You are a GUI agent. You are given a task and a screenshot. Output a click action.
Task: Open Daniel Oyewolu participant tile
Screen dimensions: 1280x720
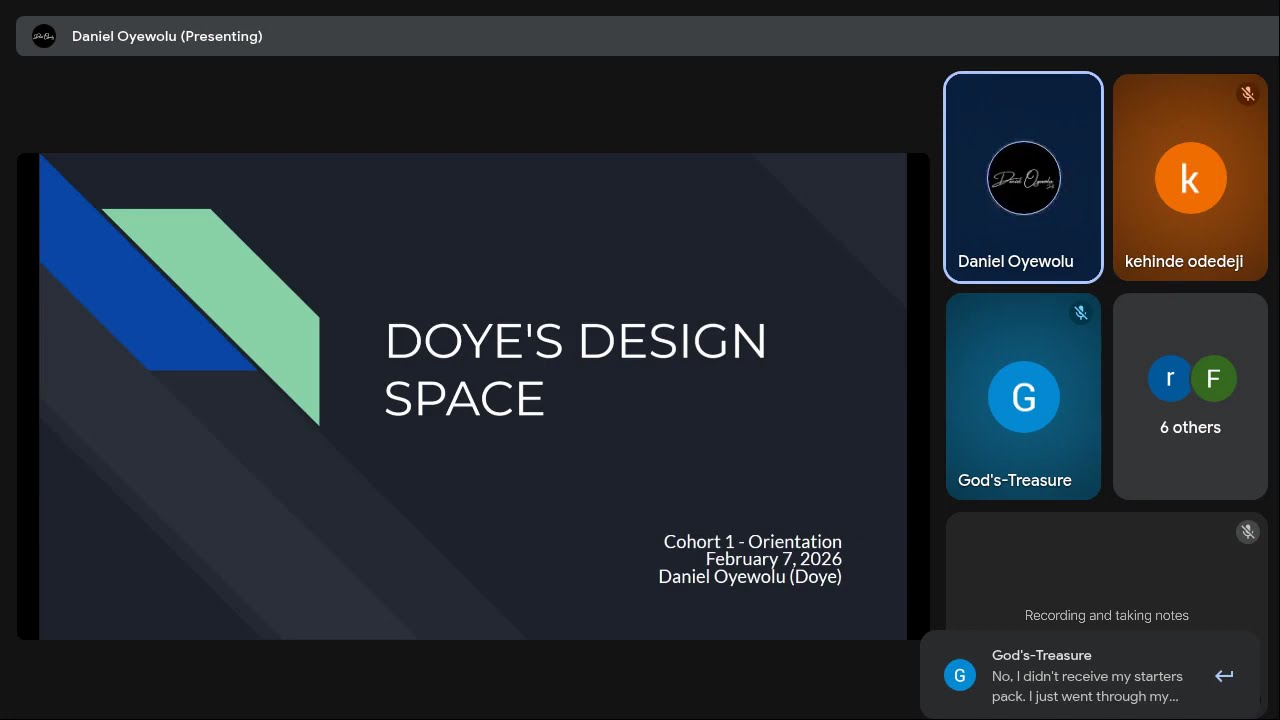click(1023, 177)
